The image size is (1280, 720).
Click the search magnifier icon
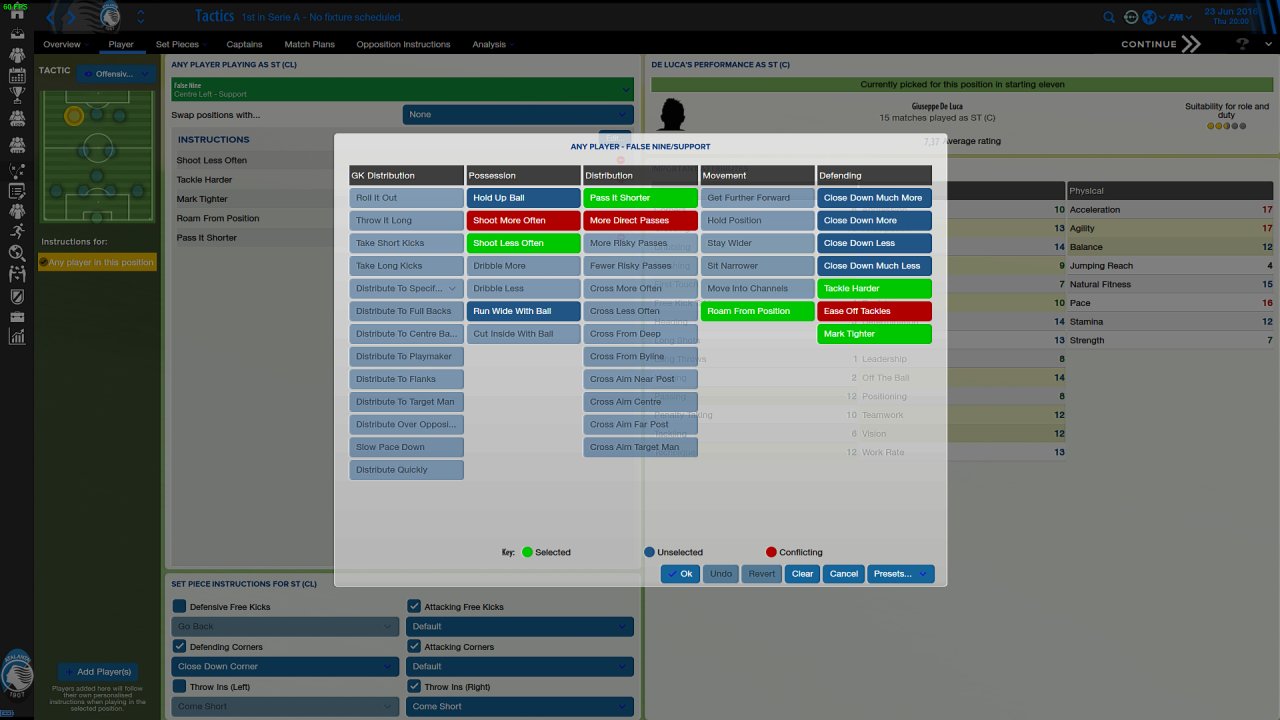(1109, 17)
